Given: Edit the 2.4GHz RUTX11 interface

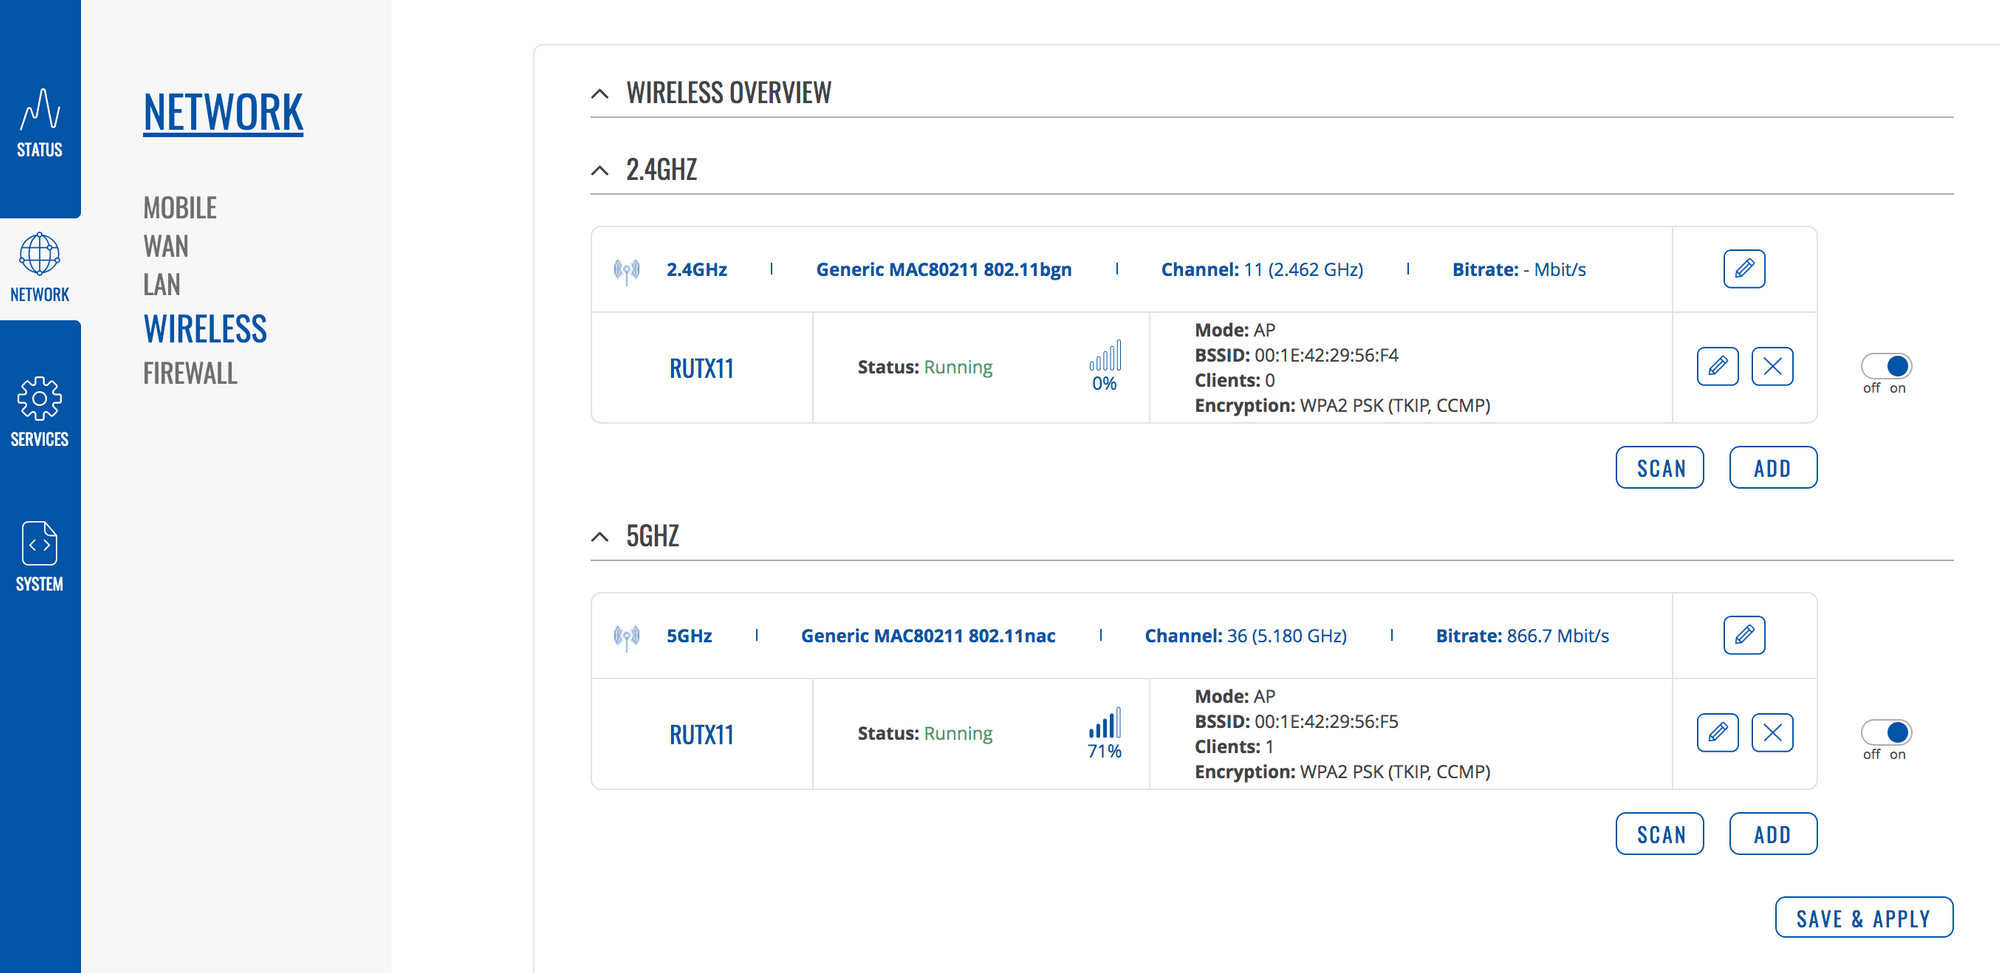Looking at the screenshot, I should pyautogui.click(x=1718, y=366).
